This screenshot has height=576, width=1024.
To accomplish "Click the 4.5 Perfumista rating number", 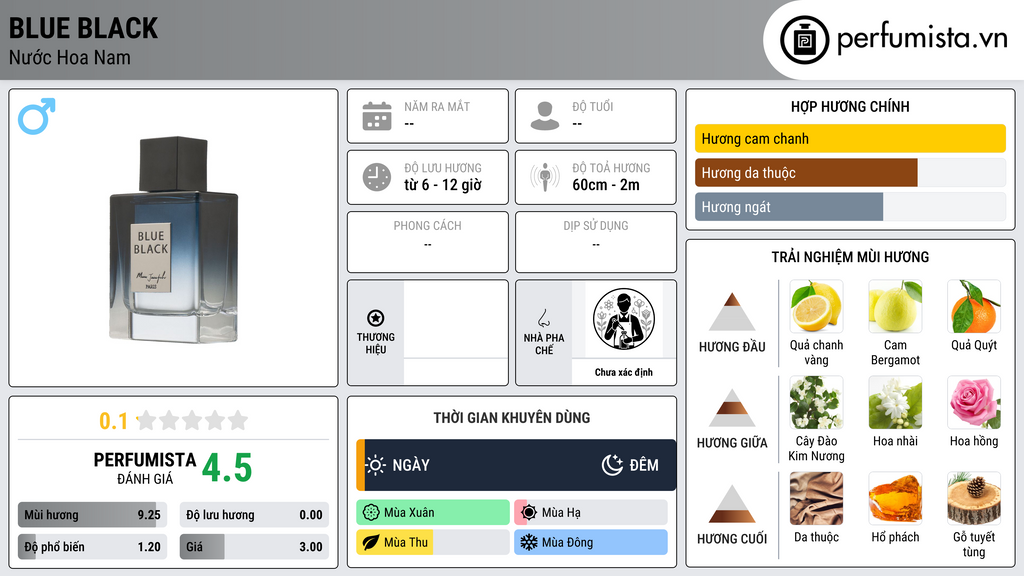I will click(227, 468).
